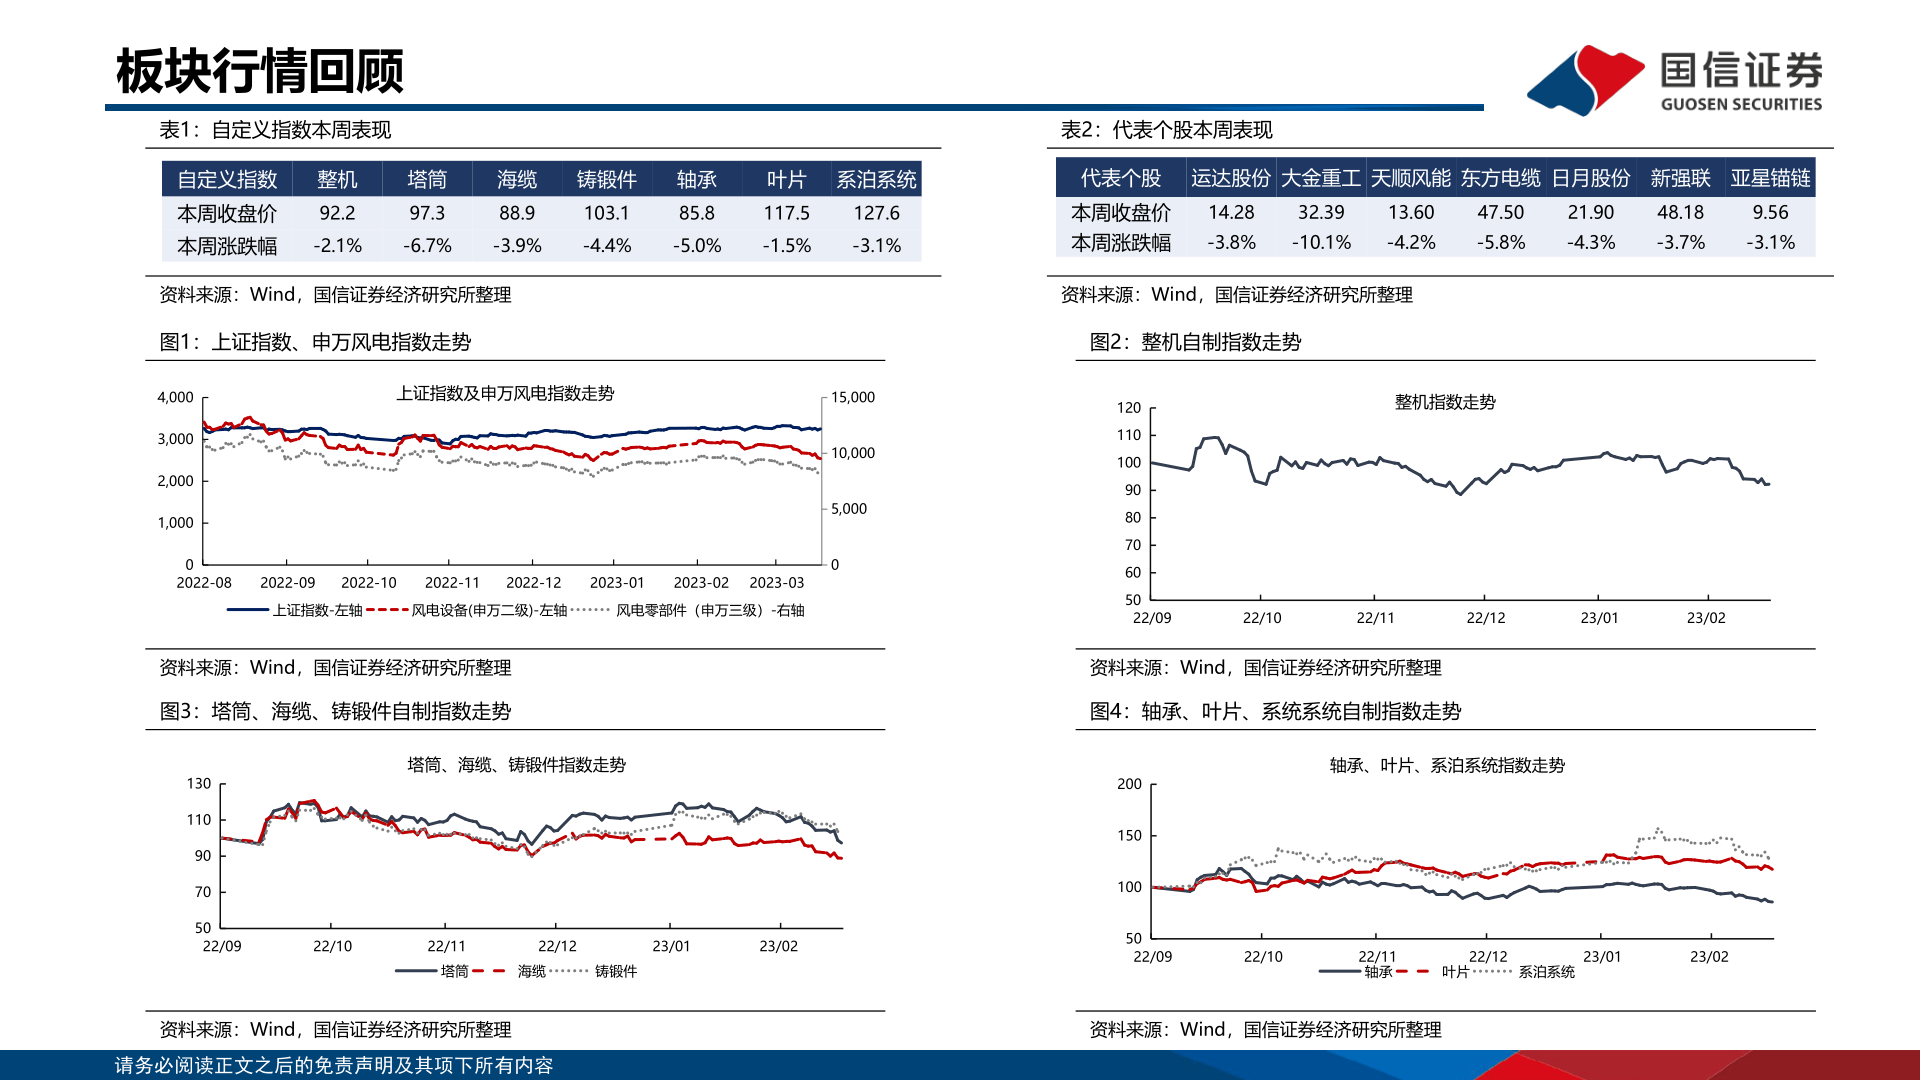Select the title 板块行情回顾

pyautogui.click(x=260, y=71)
